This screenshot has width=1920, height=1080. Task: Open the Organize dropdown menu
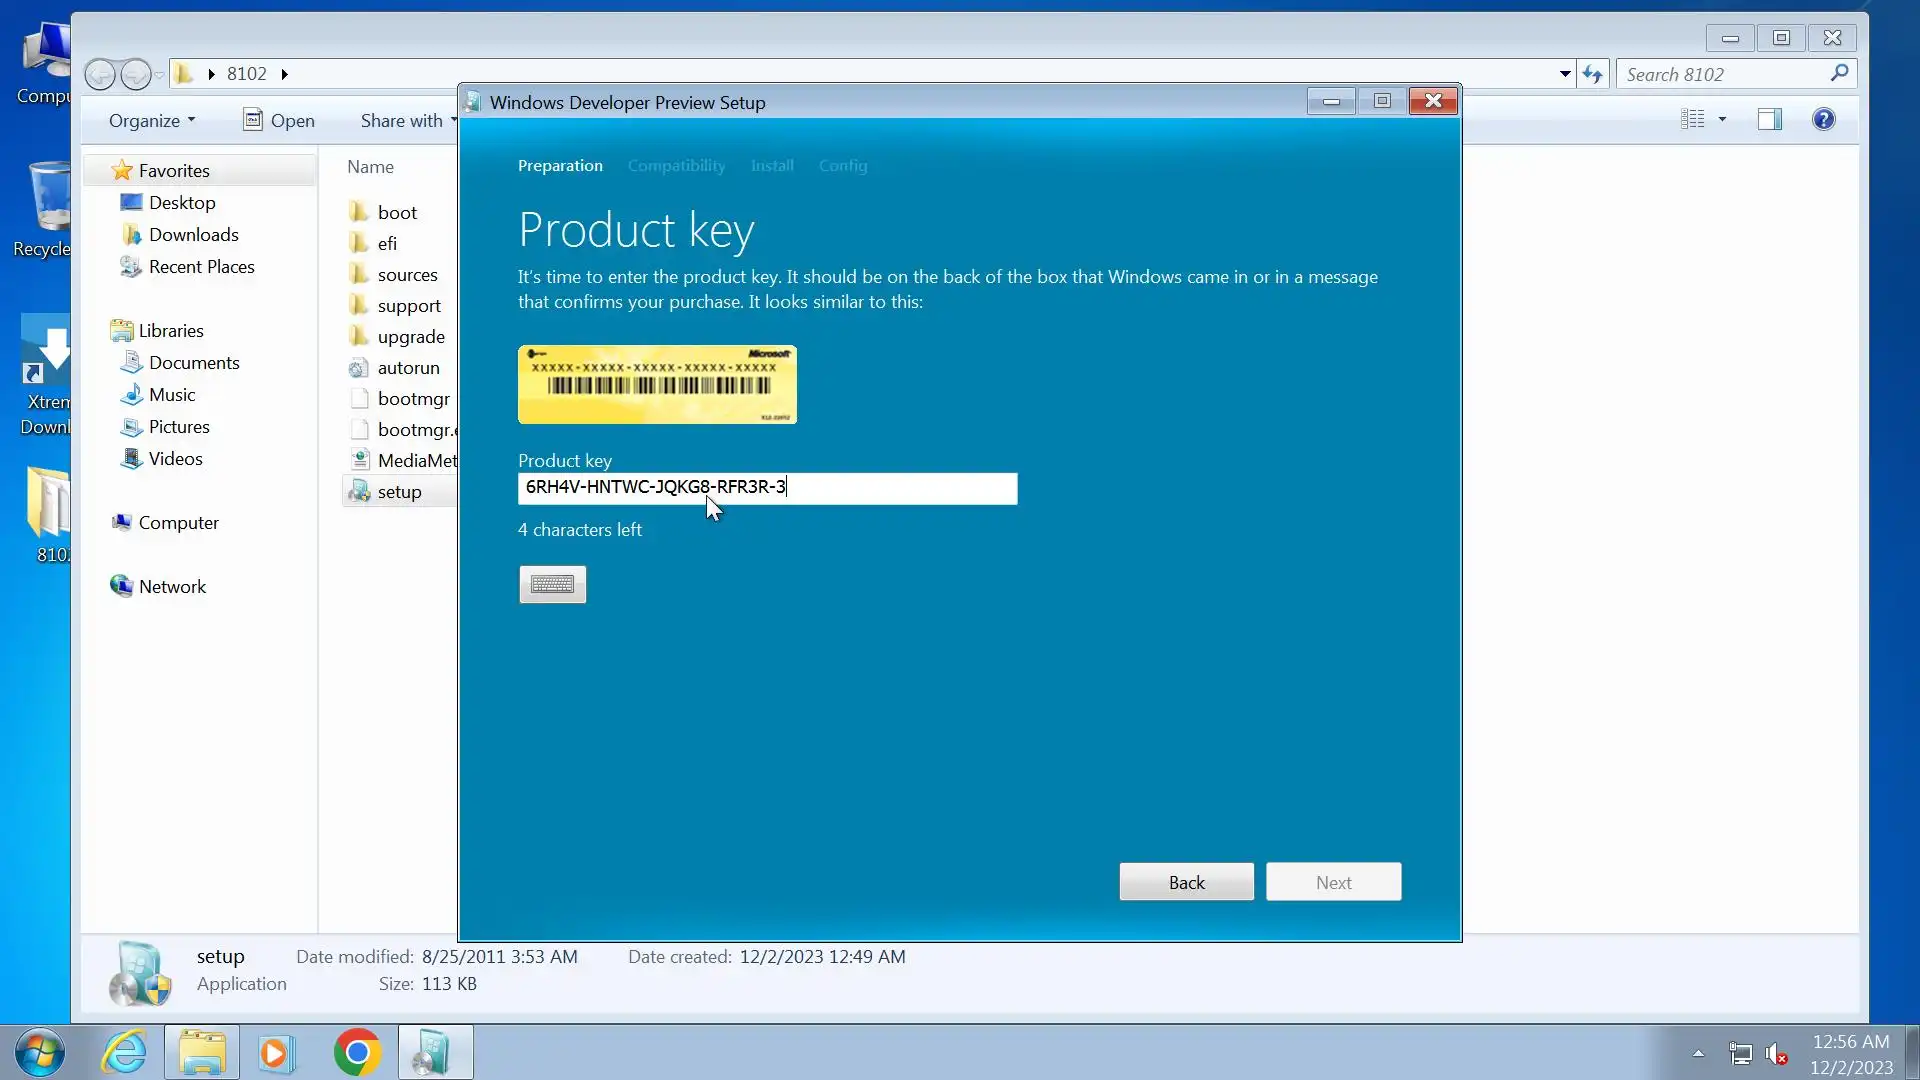pos(152,120)
